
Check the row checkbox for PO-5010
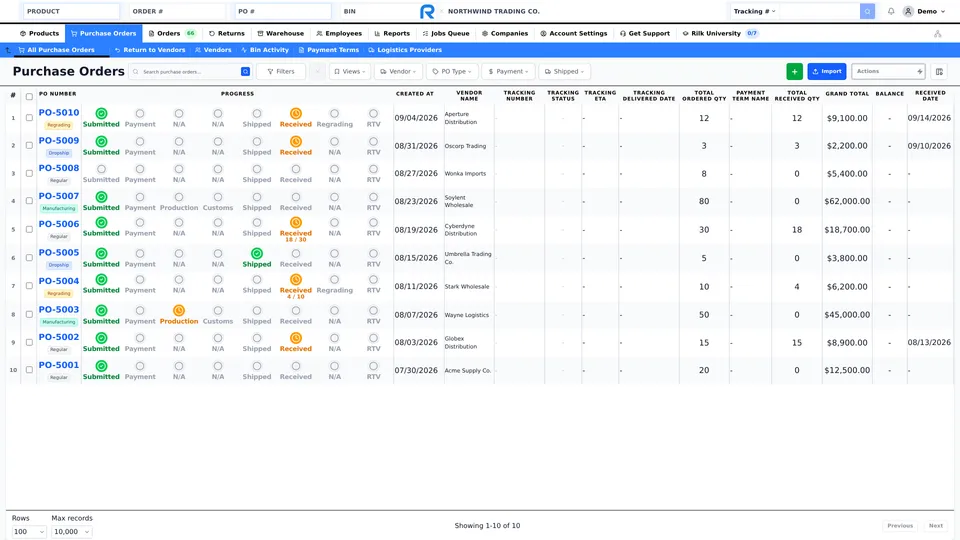point(29,118)
